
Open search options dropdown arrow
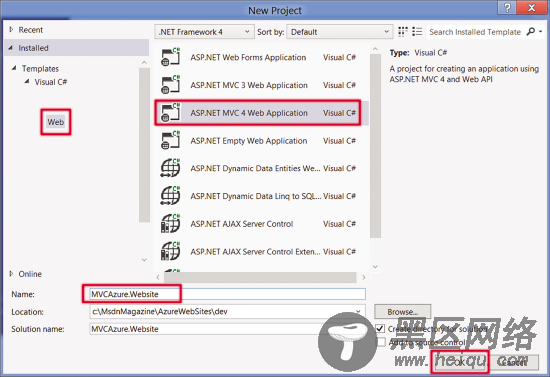[x=541, y=32]
